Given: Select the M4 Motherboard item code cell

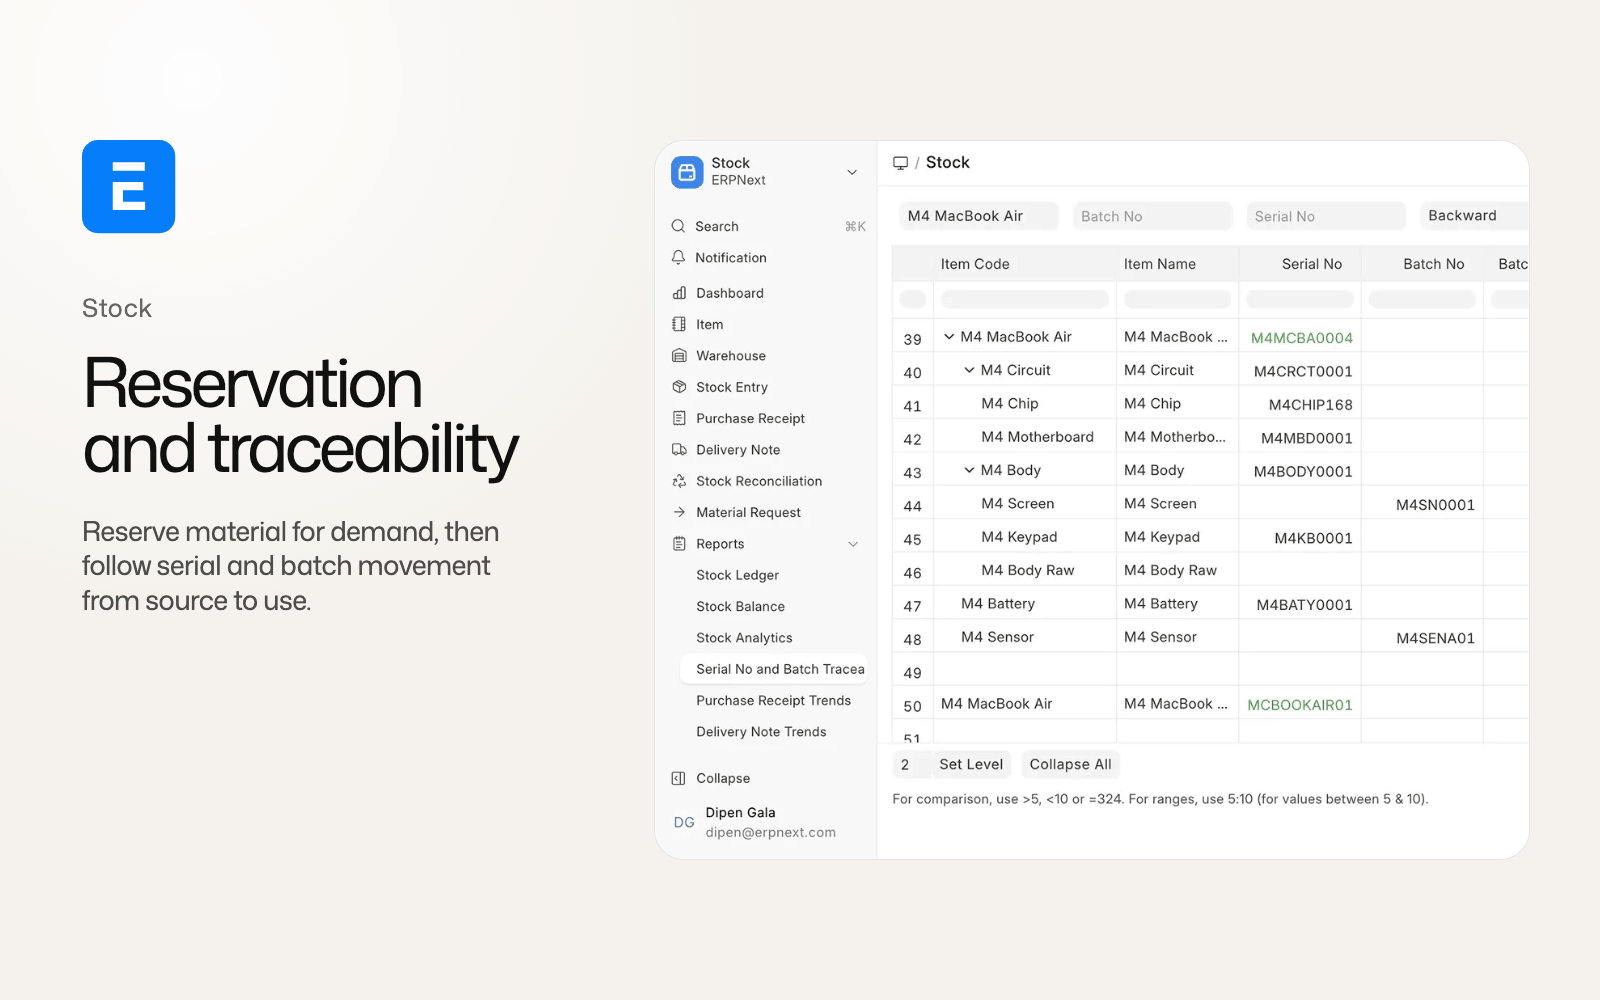Looking at the screenshot, I should click(1024, 437).
